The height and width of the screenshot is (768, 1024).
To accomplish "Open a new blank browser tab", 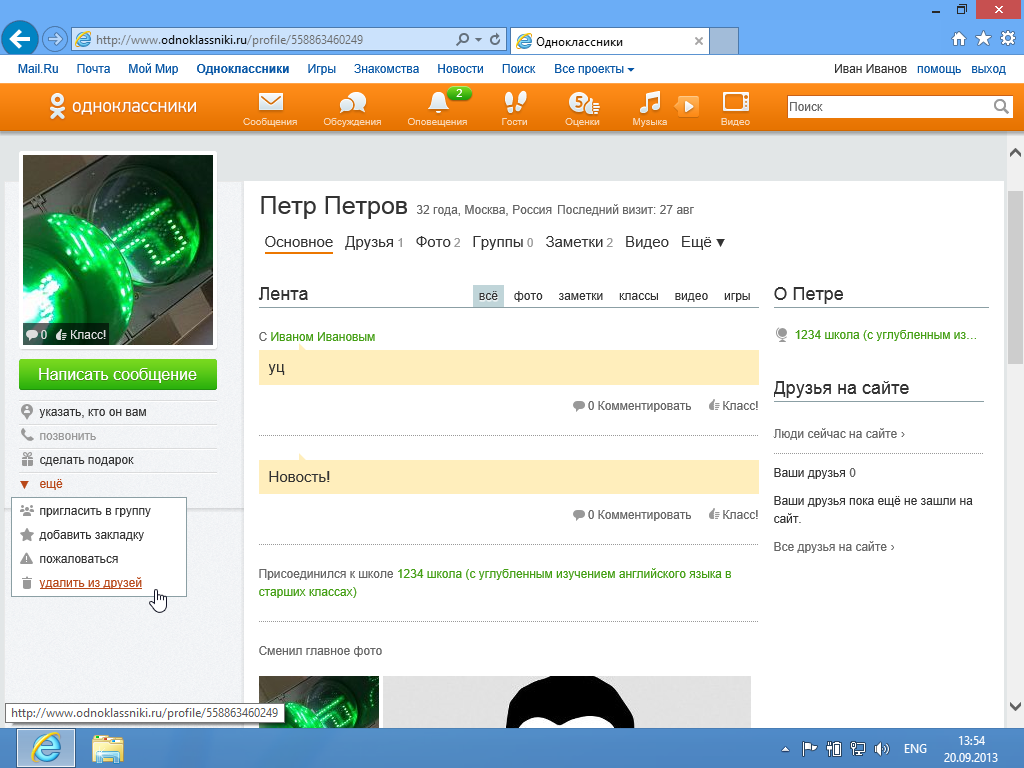I will pos(724,41).
